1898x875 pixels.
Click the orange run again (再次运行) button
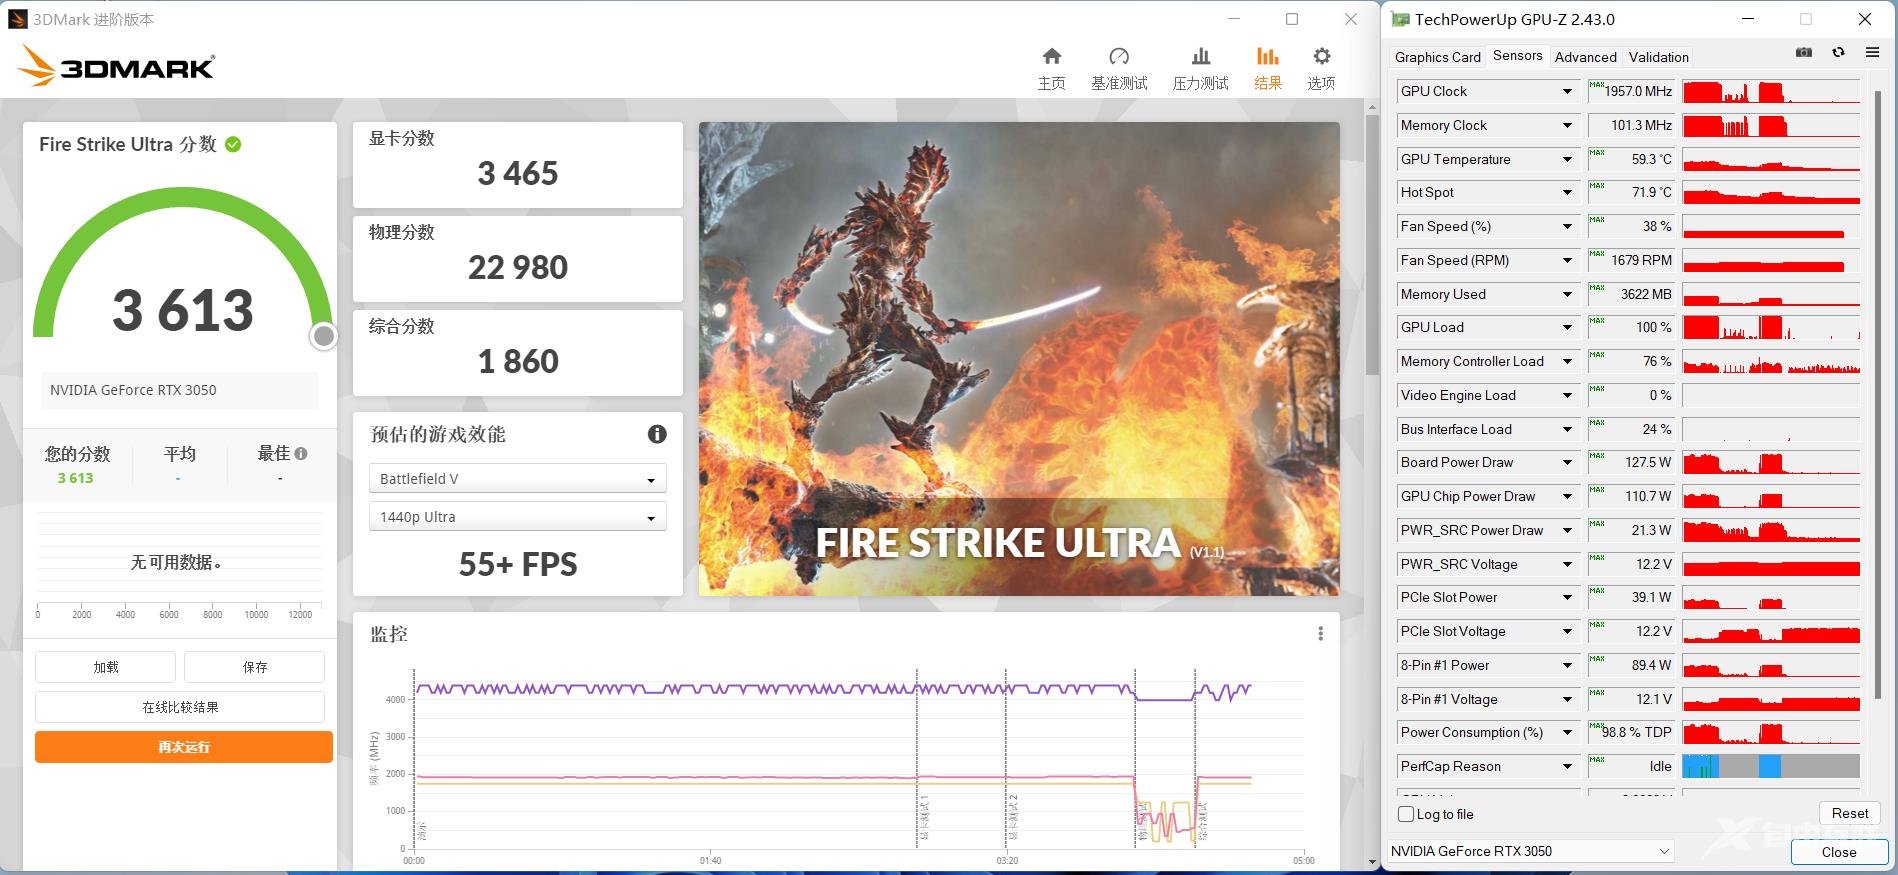coord(184,747)
